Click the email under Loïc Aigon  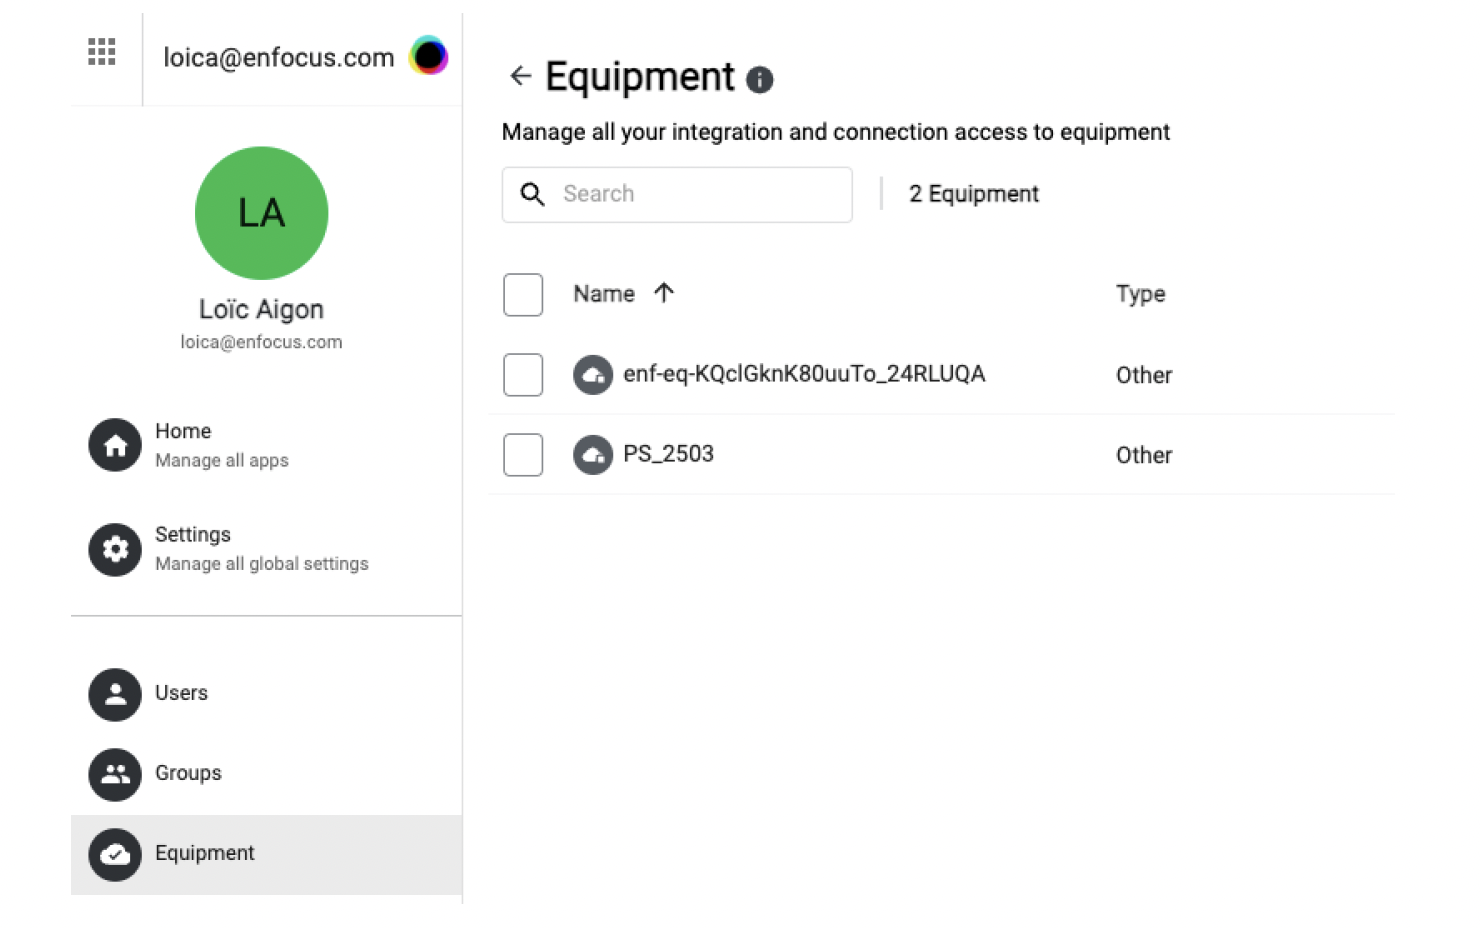click(x=261, y=342)
